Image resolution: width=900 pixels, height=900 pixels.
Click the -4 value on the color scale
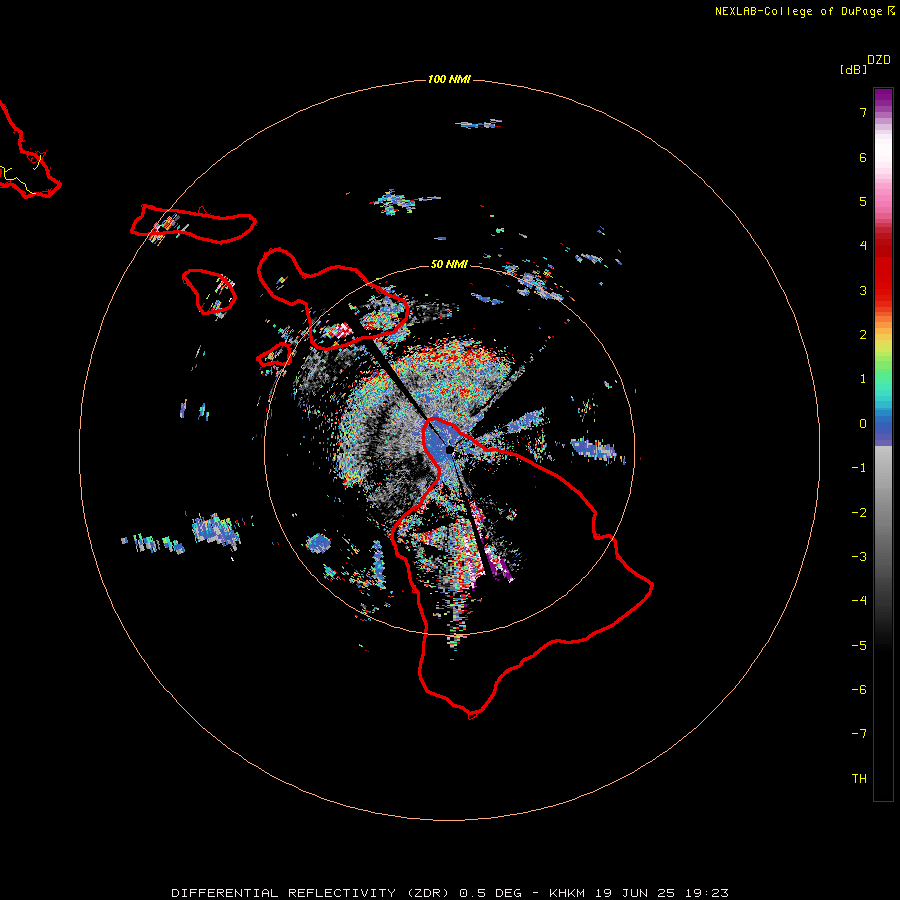point(859,600)
